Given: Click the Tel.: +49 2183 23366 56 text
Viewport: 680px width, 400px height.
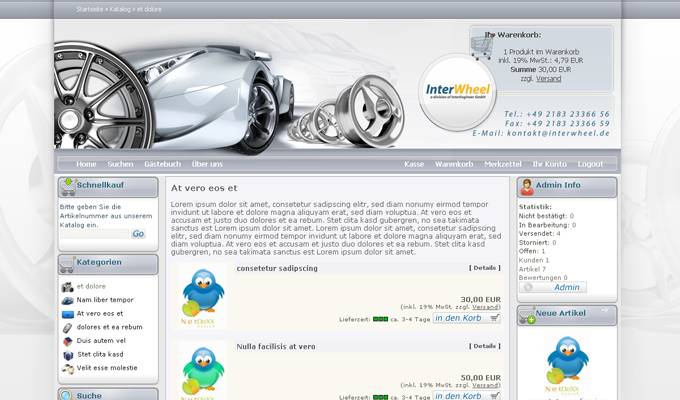Looking at the screenshot, I should click(x=556, y=114).
